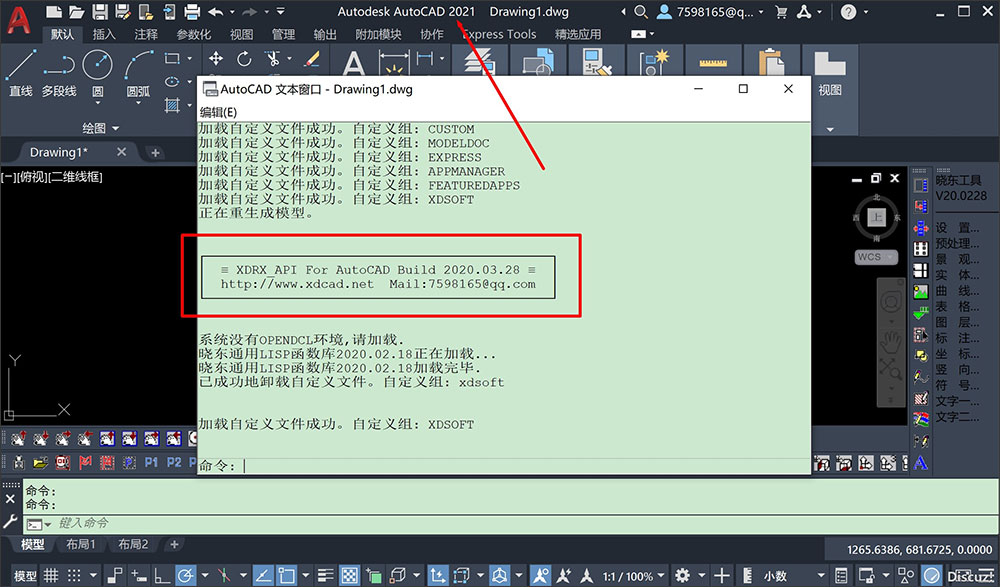Click the search magnifier in the title bar
1000x587 pixels.
(x=640, y=12)
